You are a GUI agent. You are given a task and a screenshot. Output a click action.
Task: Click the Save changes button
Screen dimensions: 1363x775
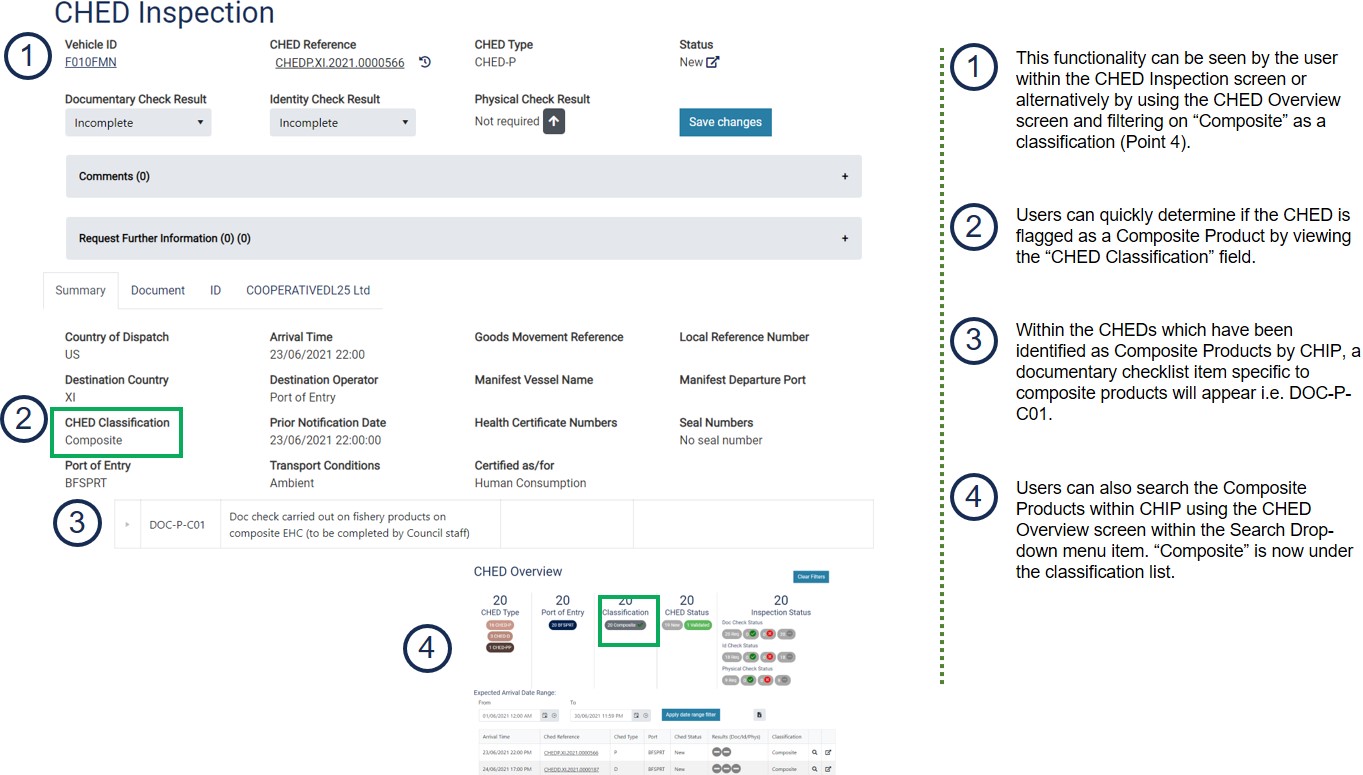pos(725,122)
